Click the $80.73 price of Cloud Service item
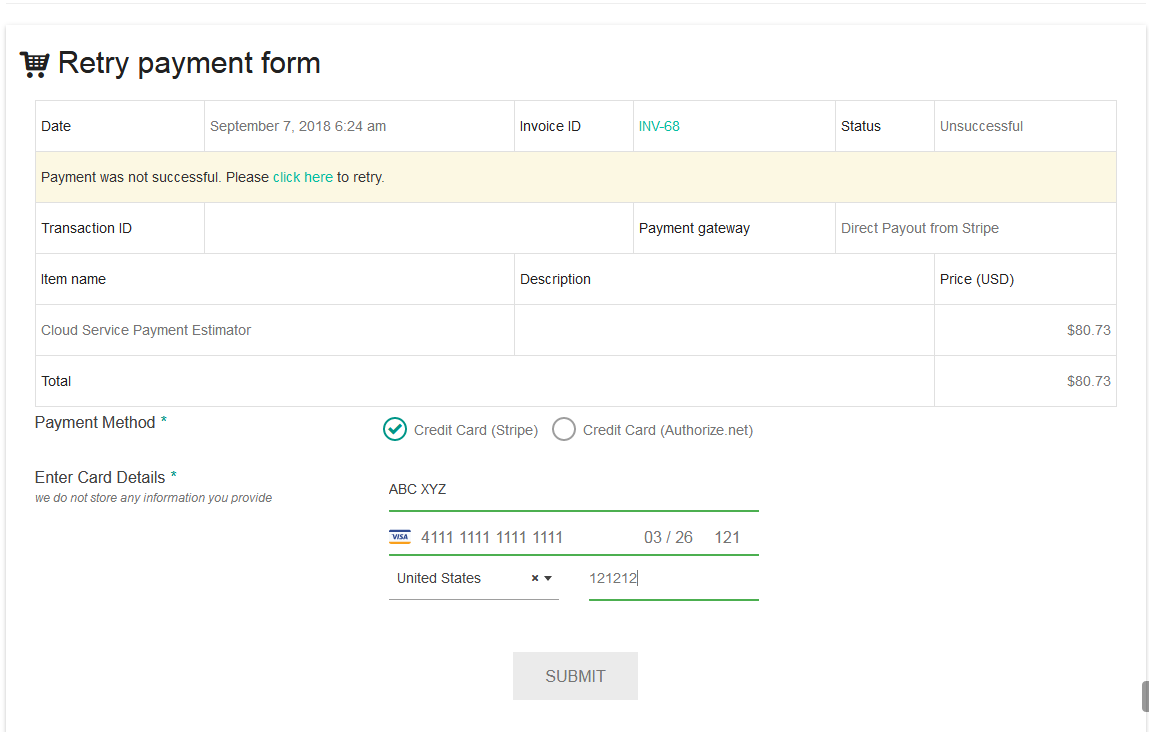The width and height of the screenshot is (1149, 732). (1088, 330)
